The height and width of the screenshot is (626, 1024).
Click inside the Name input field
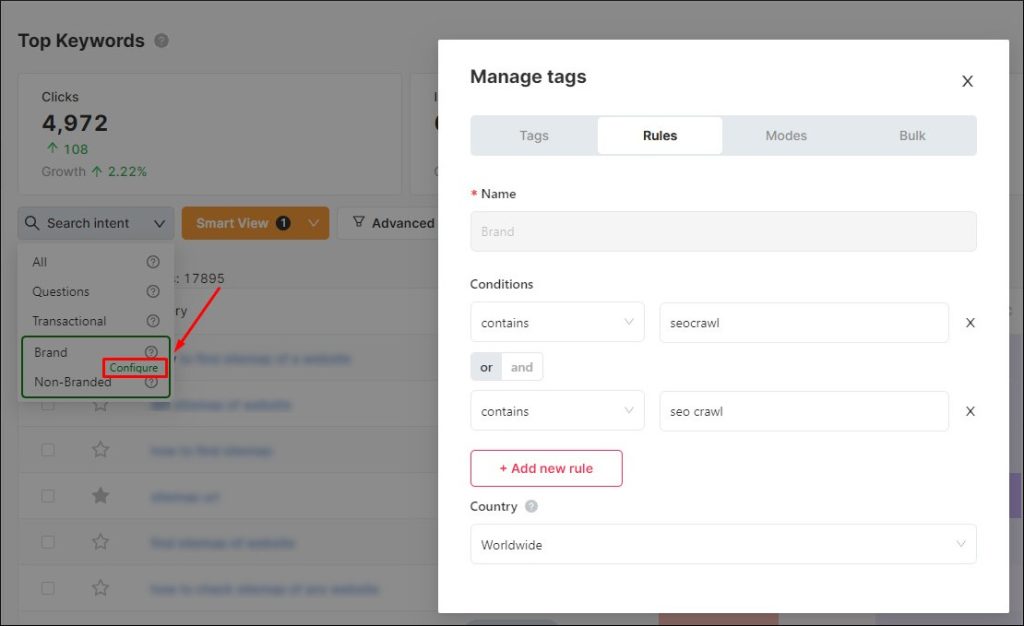[723, 231]
